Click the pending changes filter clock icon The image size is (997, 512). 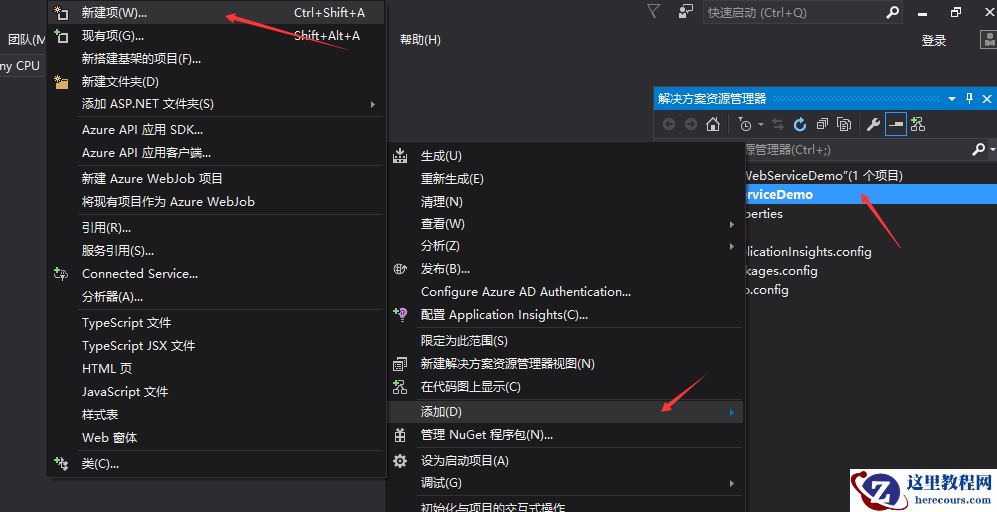click(x=745, y=124)
